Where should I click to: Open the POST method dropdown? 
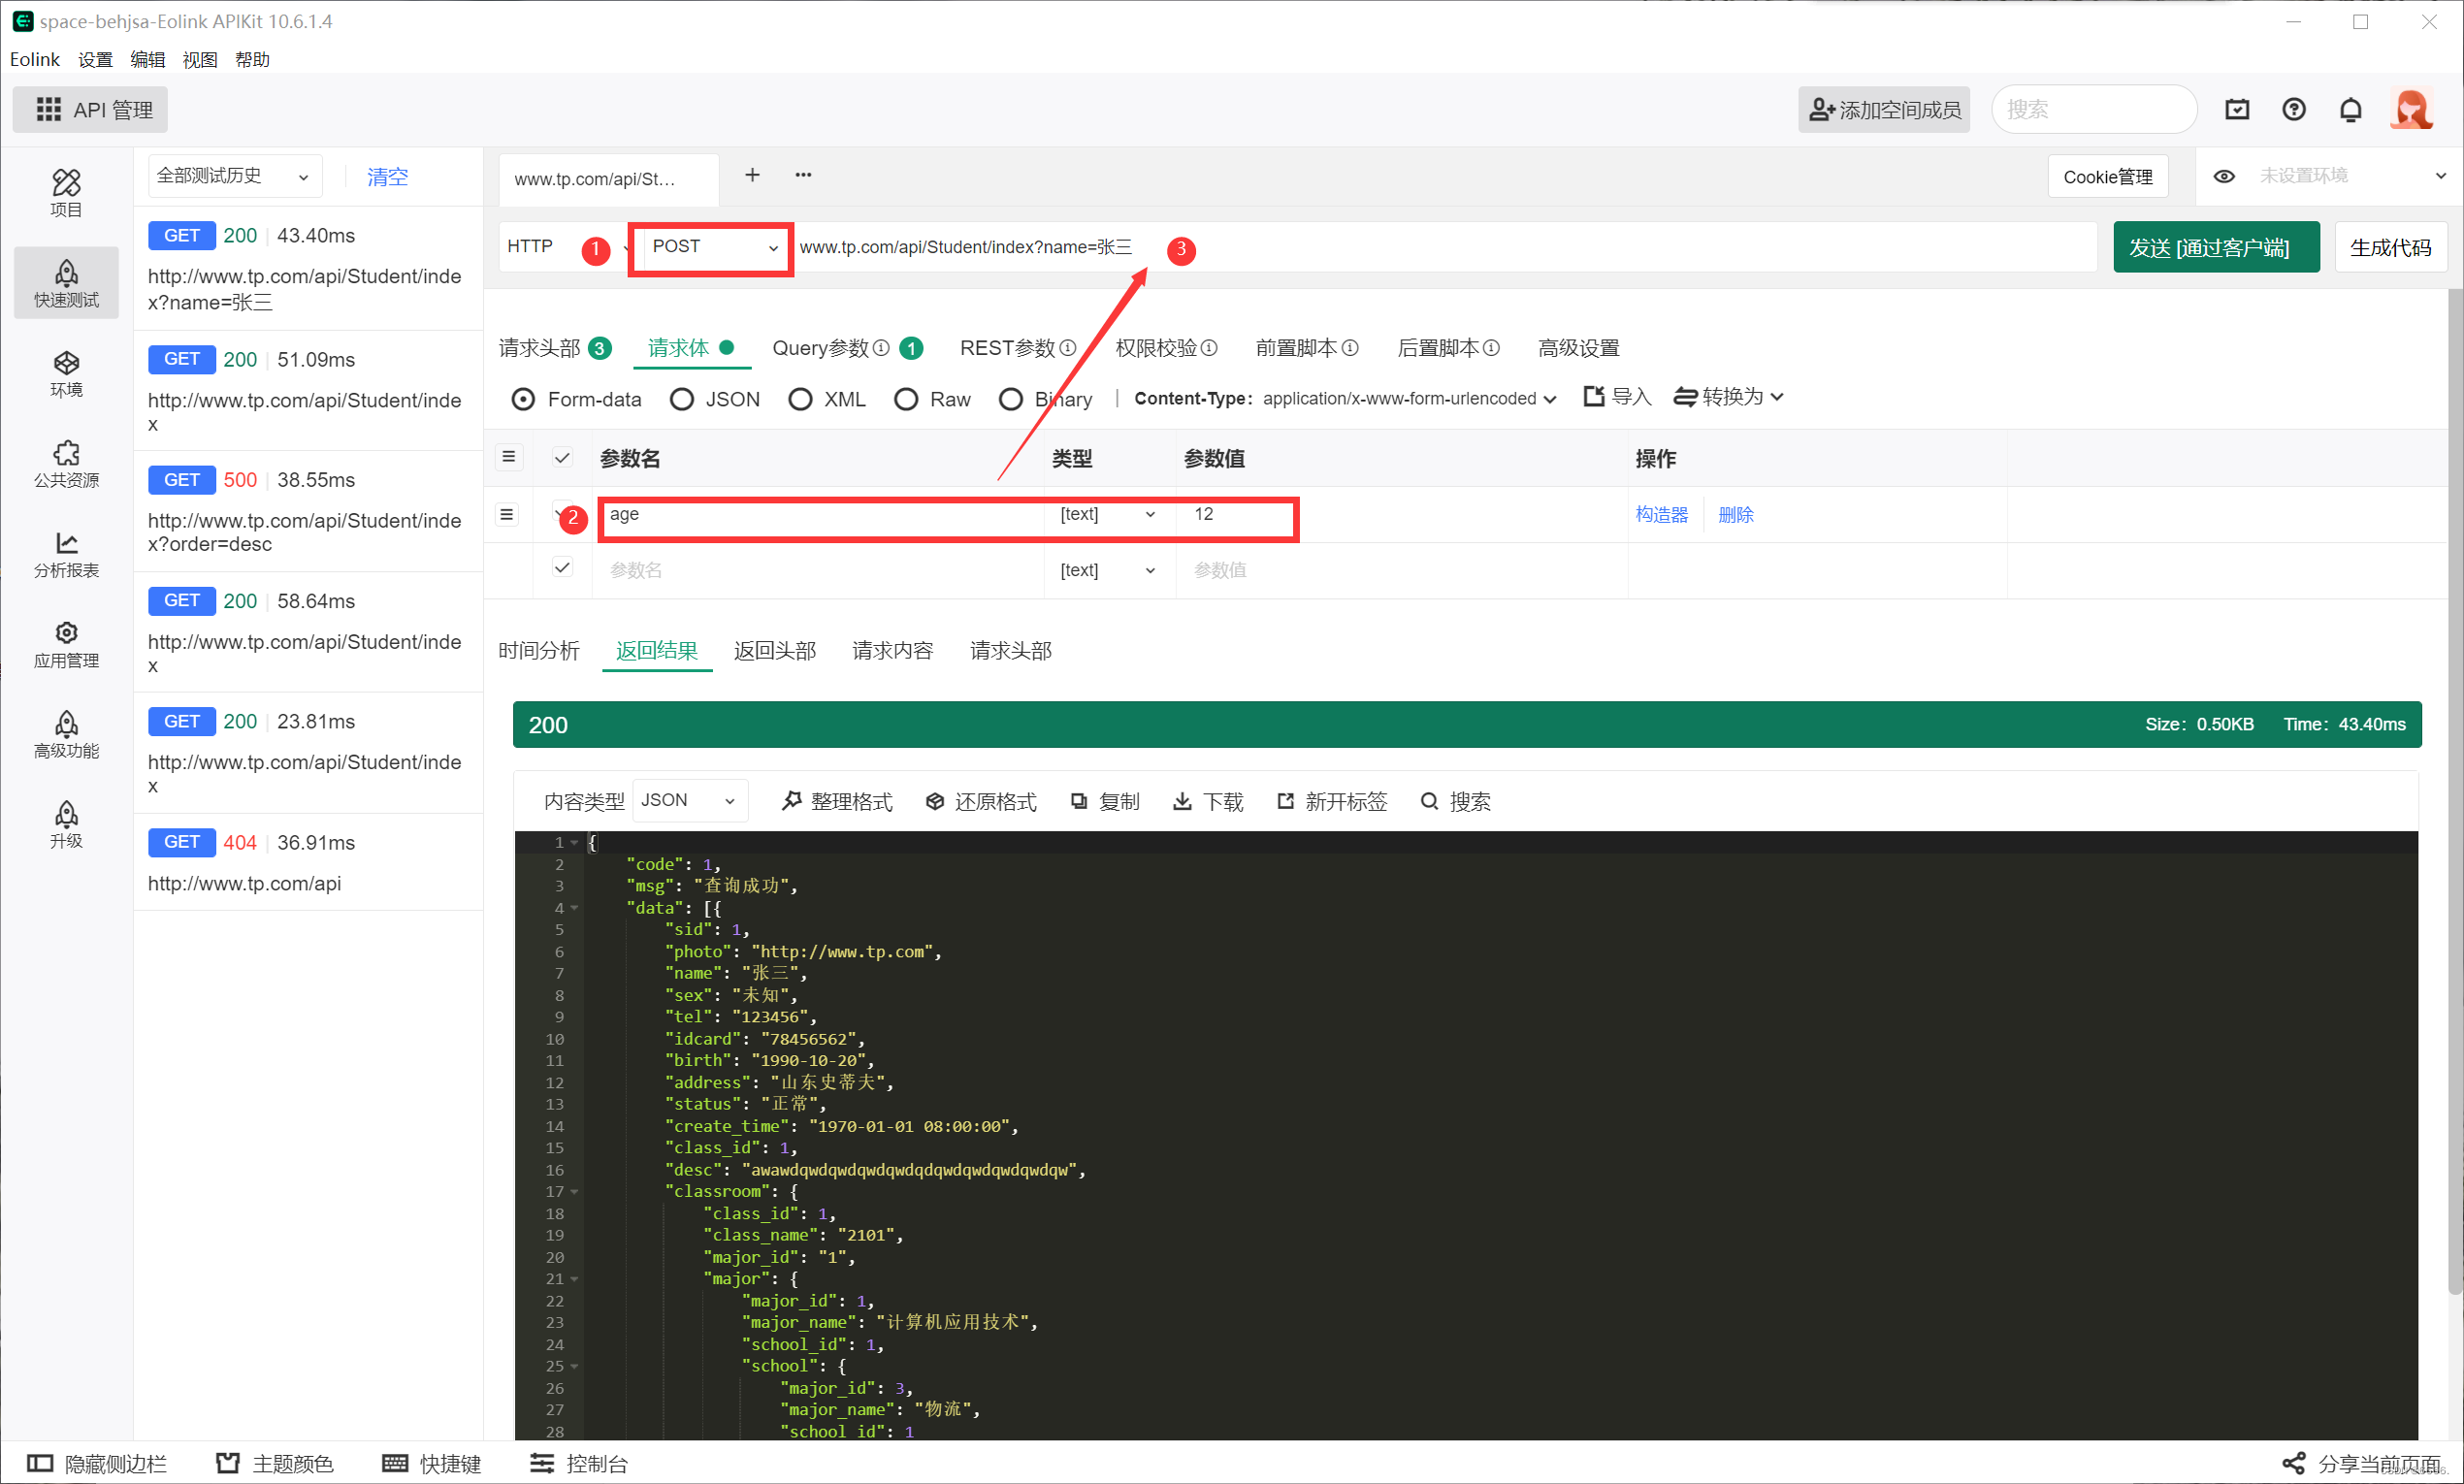click(710, 247)
